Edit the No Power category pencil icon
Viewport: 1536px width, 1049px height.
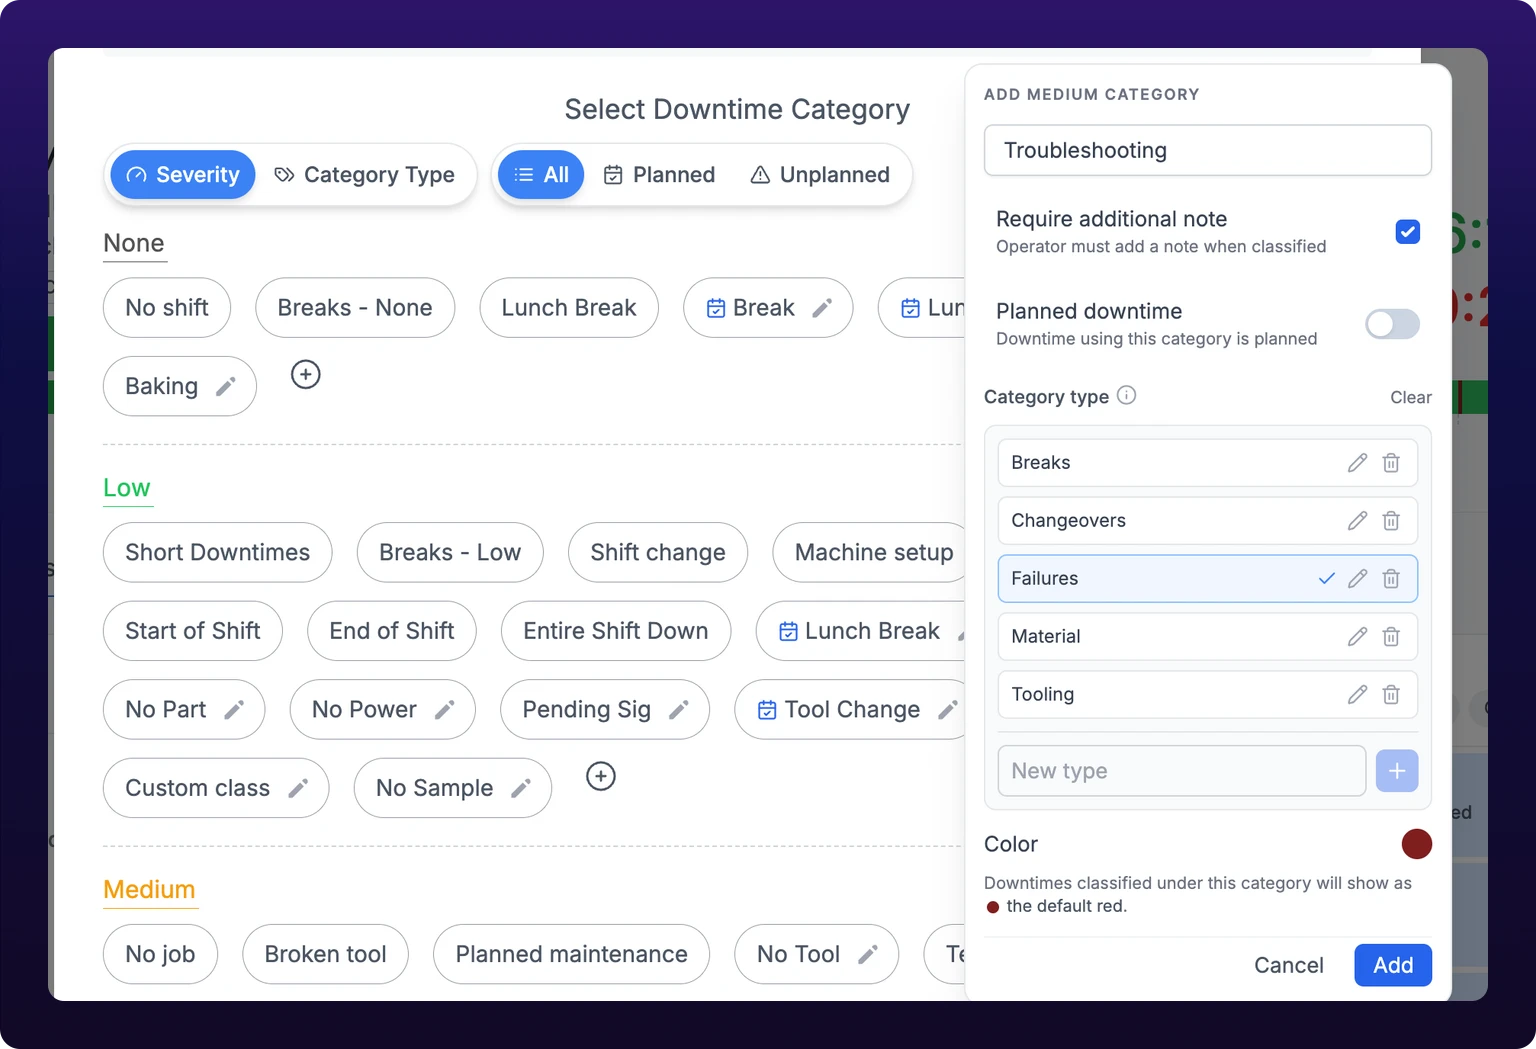tap(445, 709)
